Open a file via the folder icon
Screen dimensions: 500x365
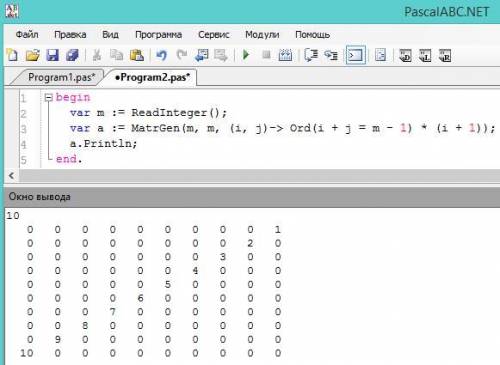coord(33,55)
